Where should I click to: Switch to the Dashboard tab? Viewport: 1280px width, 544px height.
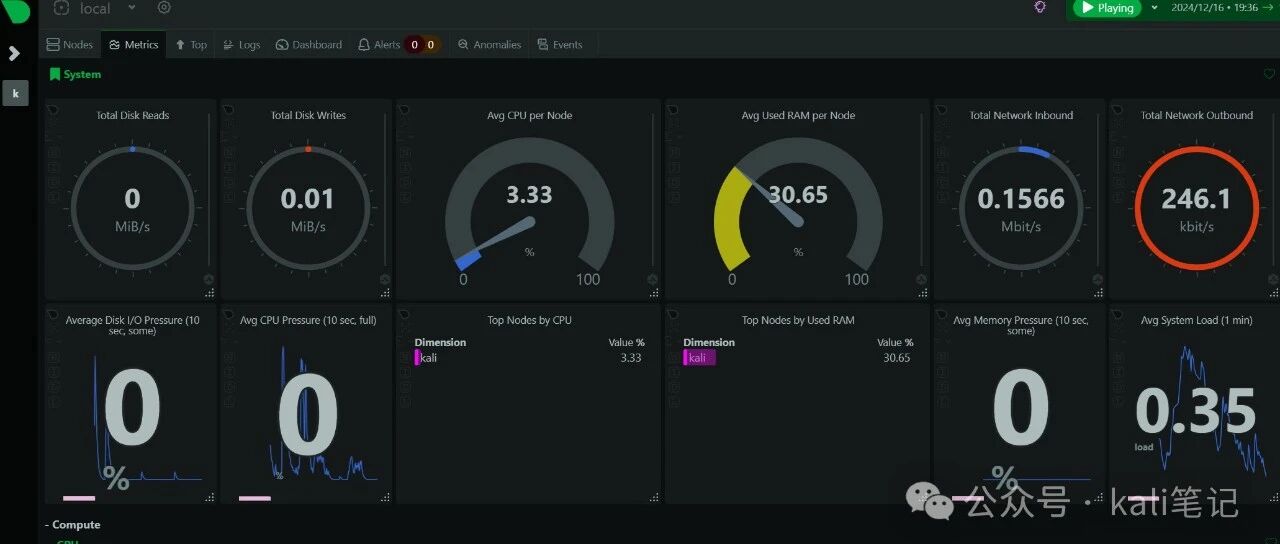[x=309, y=45]
